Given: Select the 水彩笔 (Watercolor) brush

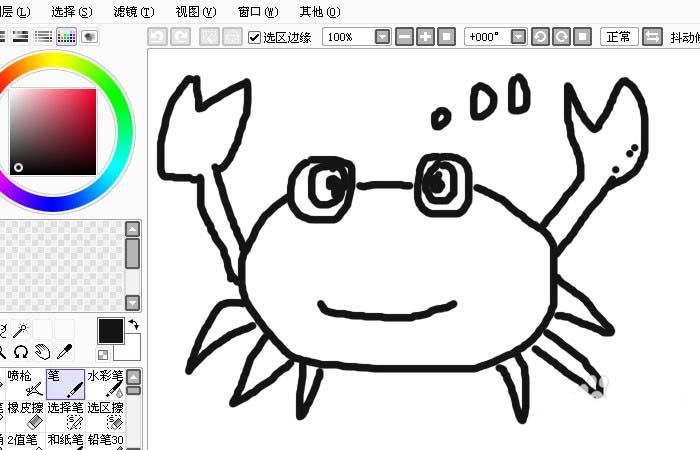Looking at the screenshot, I should click(105, 384).
